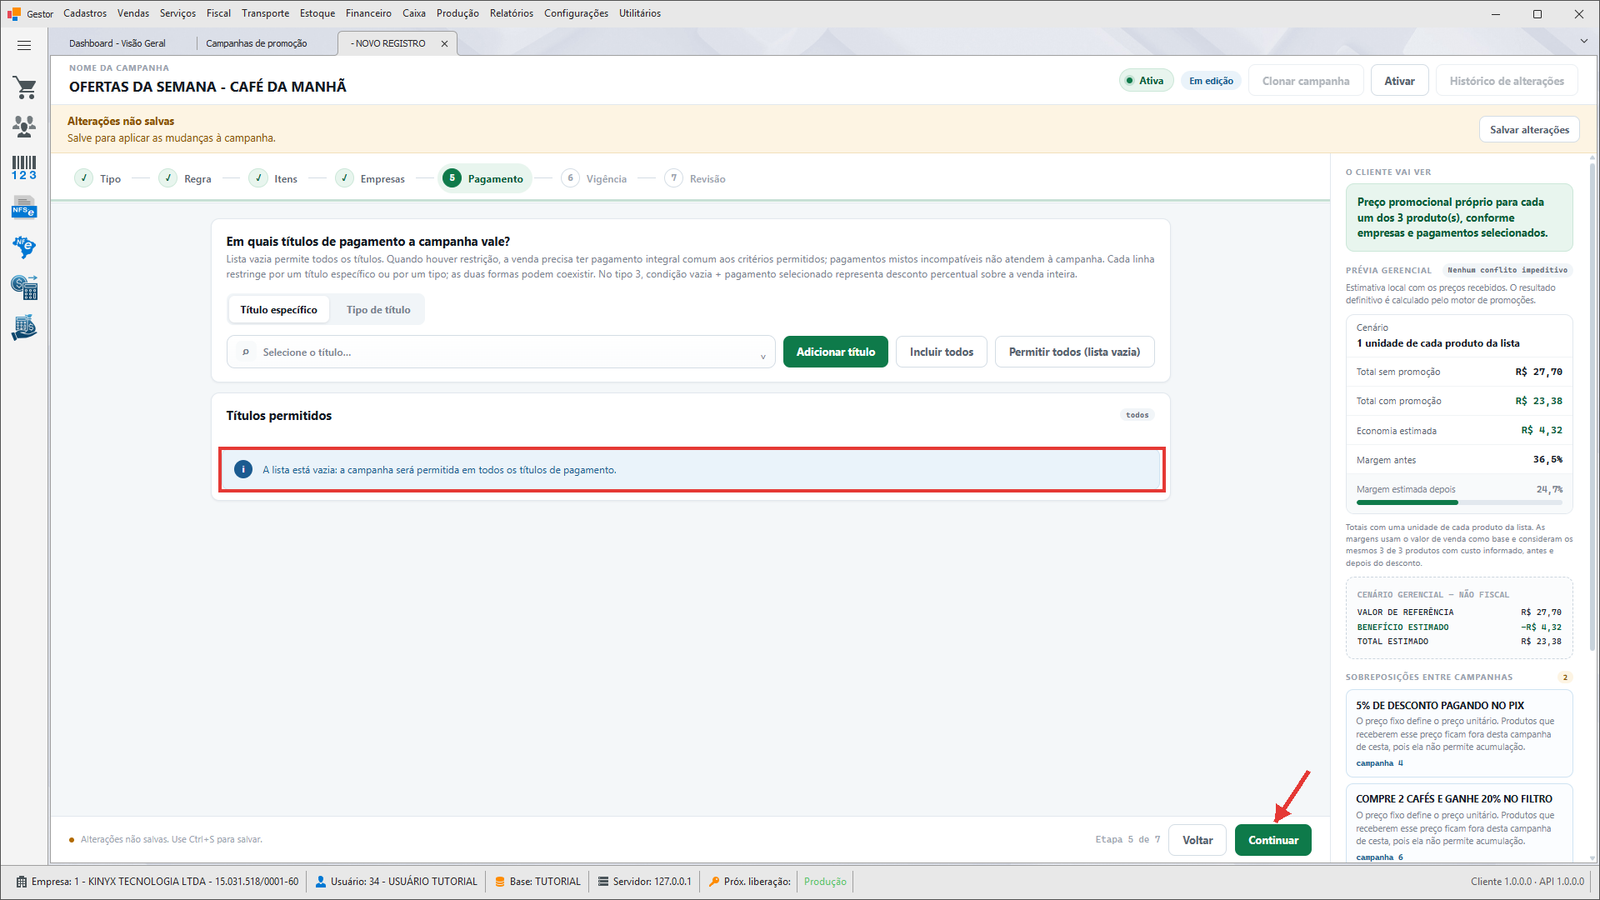
Task: Click the campaign name OFERTAS DA SEMANA field
Action: 208,87
